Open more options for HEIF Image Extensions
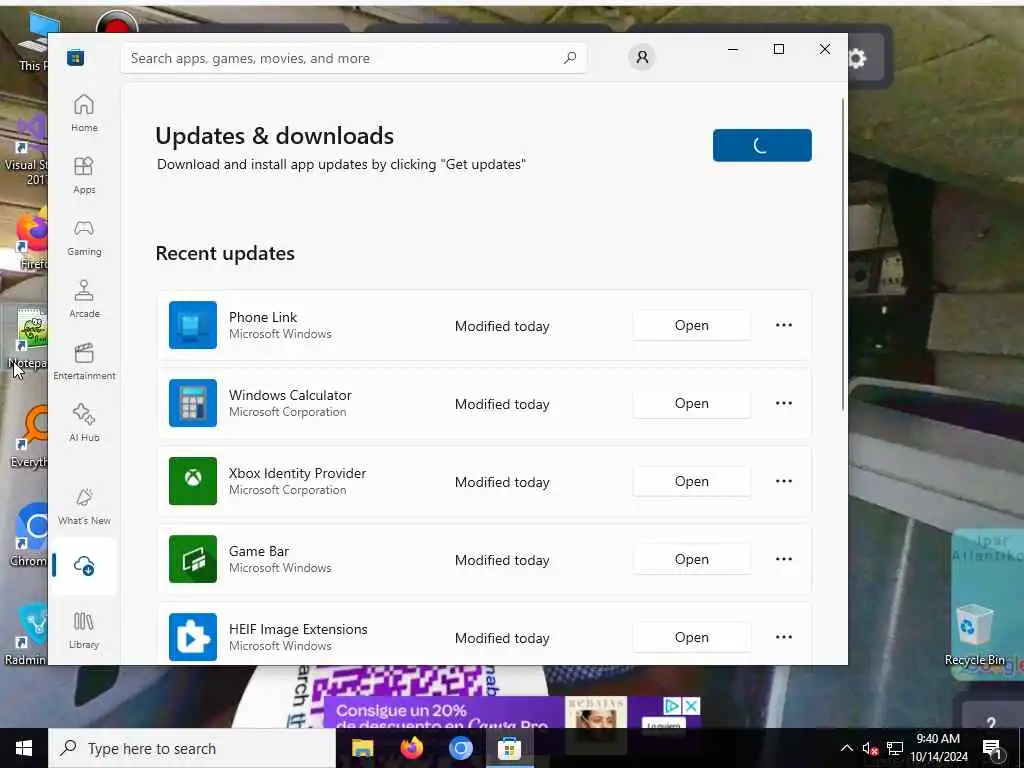The width and height of the screenshot is (1024, 768). coord(784,637)
